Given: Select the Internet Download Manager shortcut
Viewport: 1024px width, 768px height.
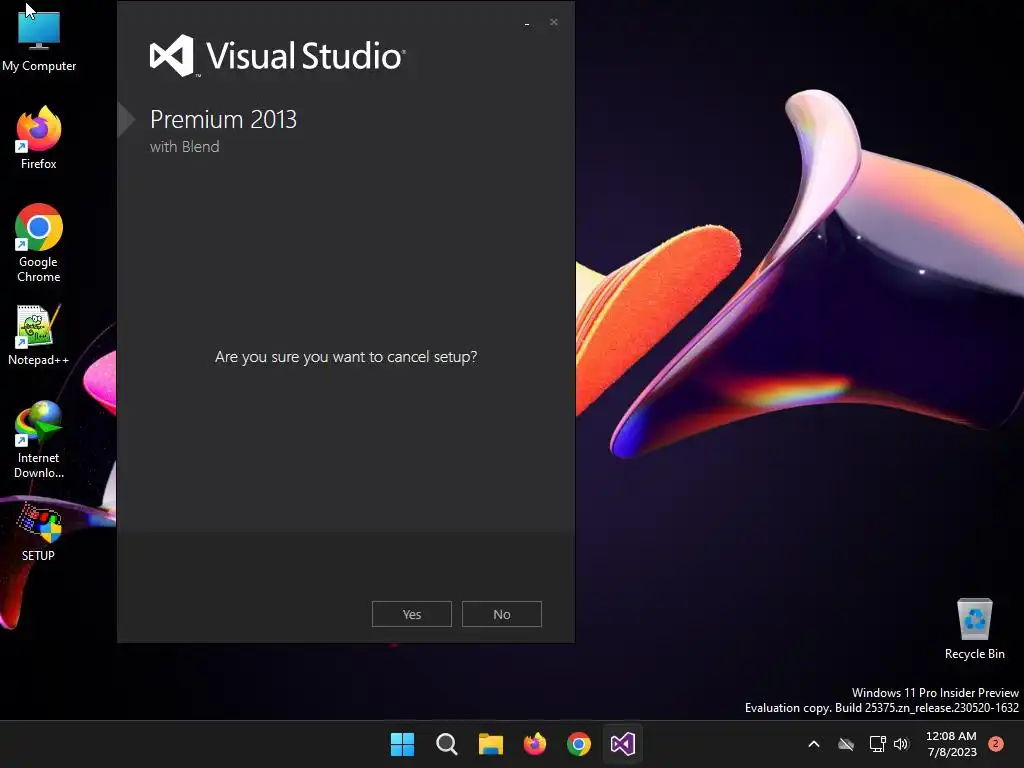Looking at the screenshot, I should (39, 440).
